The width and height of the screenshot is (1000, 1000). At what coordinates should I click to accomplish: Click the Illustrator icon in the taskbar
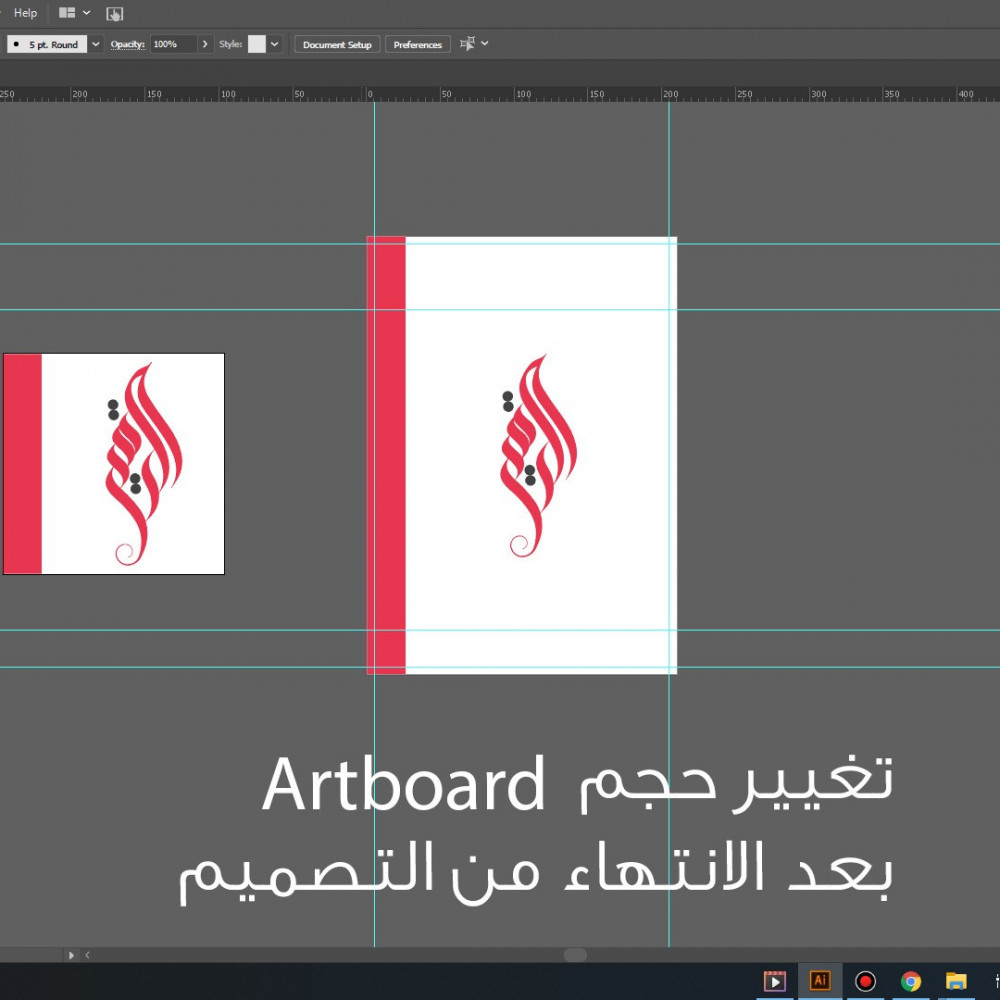pyautogui.click(x=820, y=981)
